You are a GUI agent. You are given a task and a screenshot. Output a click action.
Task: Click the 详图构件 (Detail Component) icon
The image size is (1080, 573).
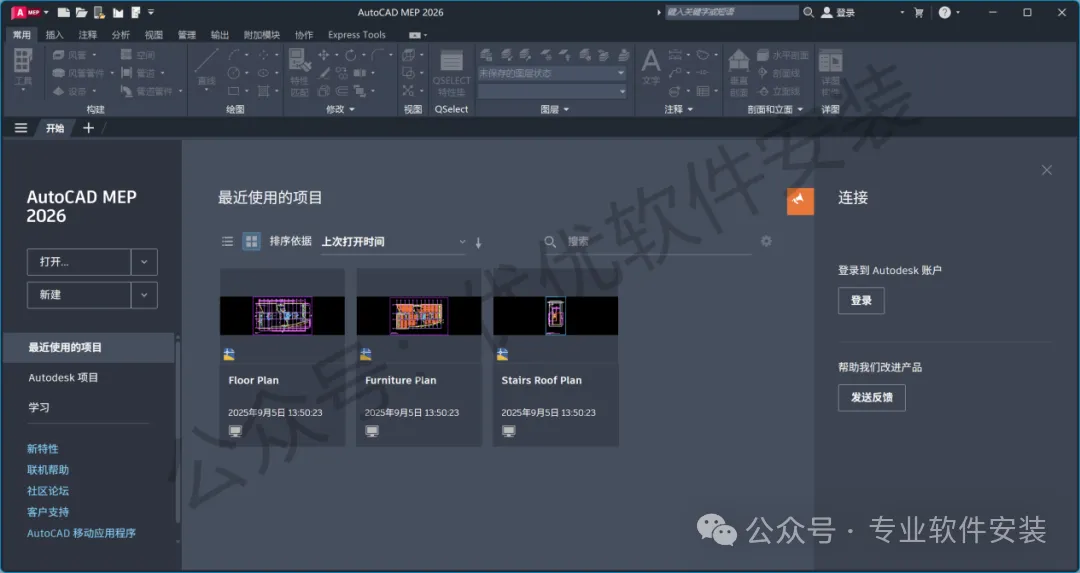[x=831, y=72]
